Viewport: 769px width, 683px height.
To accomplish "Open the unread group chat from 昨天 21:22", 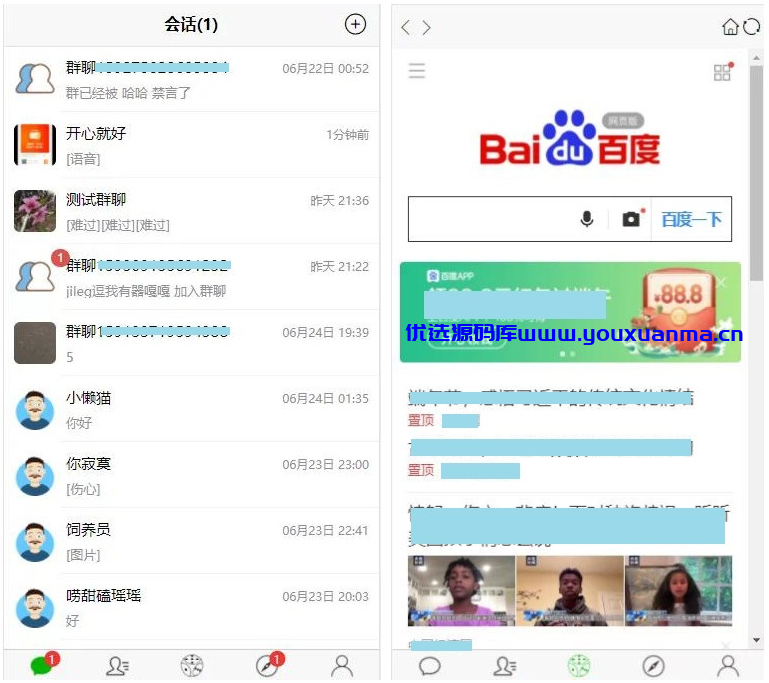I will pos(192,278).
